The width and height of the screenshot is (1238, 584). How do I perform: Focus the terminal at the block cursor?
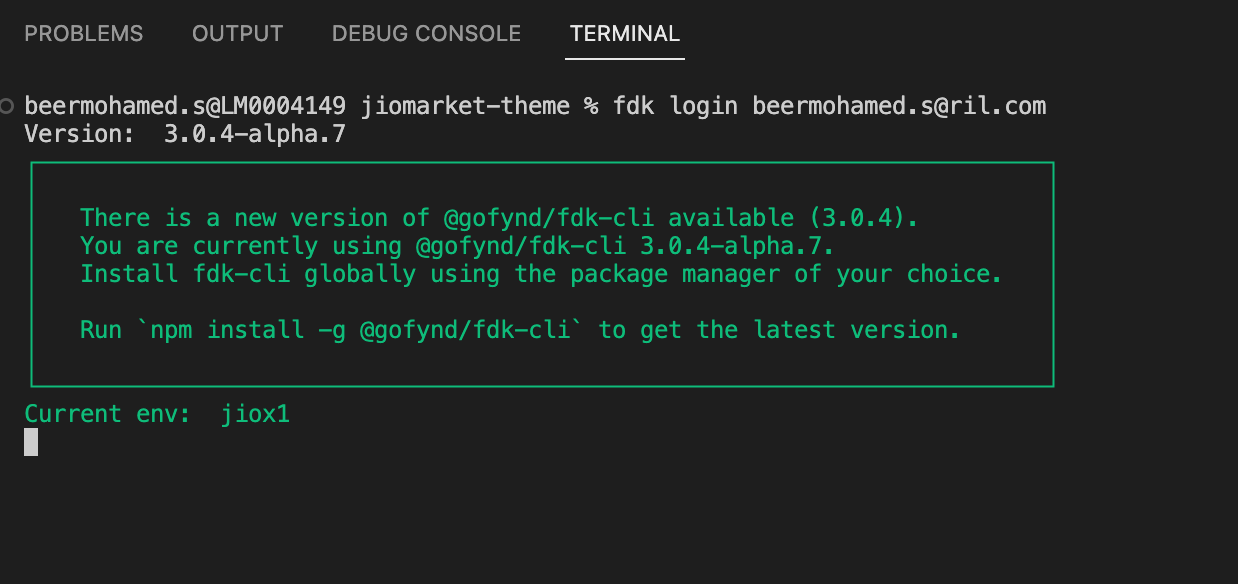pos(31,442)
